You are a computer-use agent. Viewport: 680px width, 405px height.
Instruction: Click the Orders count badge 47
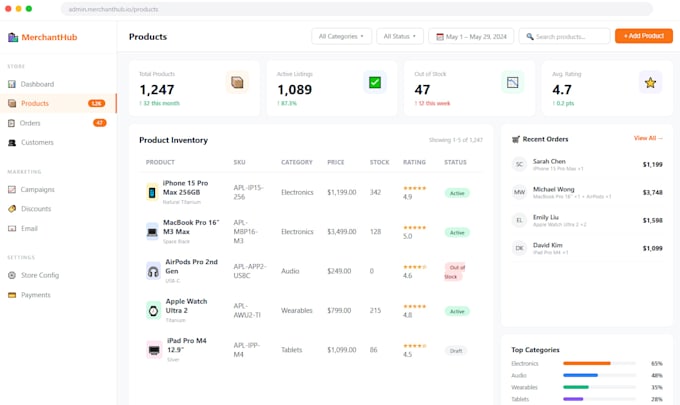[100, 123]
